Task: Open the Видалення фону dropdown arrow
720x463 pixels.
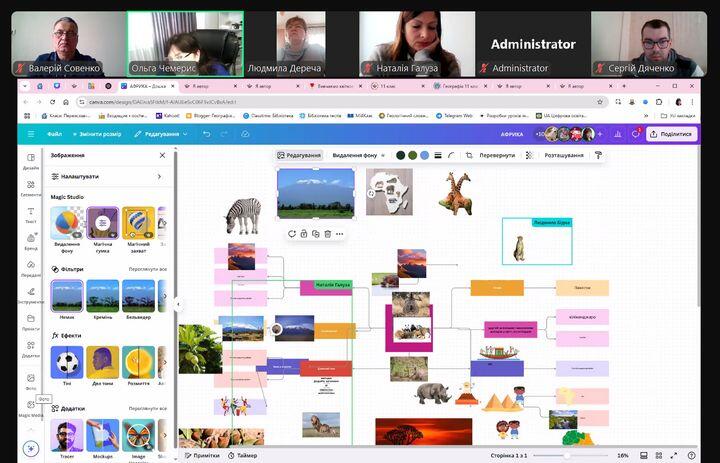Action: coord(383,155)
